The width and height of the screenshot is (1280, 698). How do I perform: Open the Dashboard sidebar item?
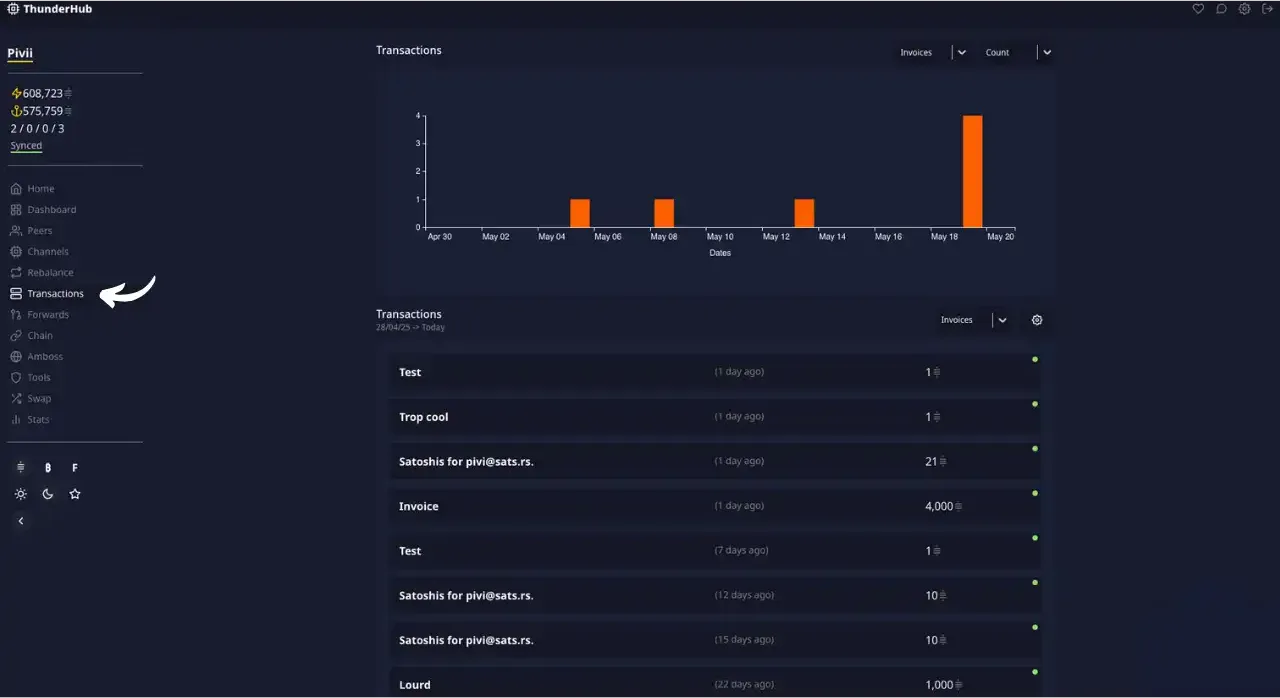pos(43,210)
